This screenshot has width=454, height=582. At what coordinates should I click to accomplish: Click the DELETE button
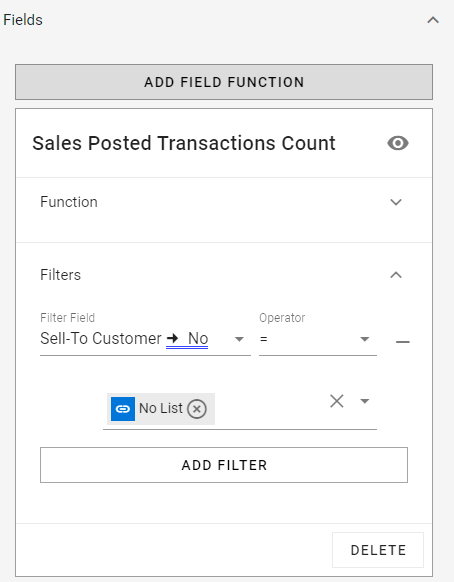click(x=378, y=550)
